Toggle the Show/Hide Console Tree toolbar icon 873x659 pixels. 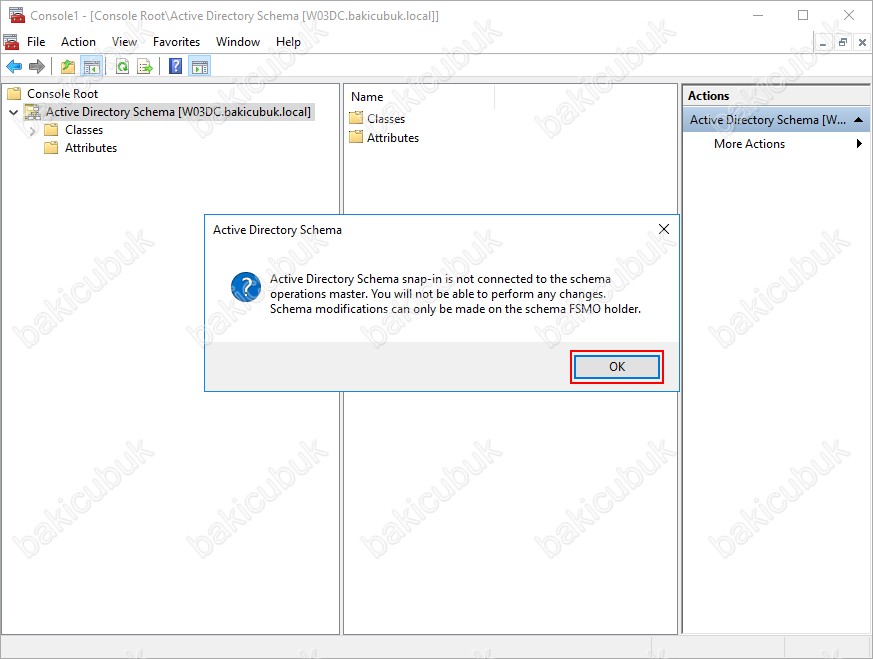92,67
